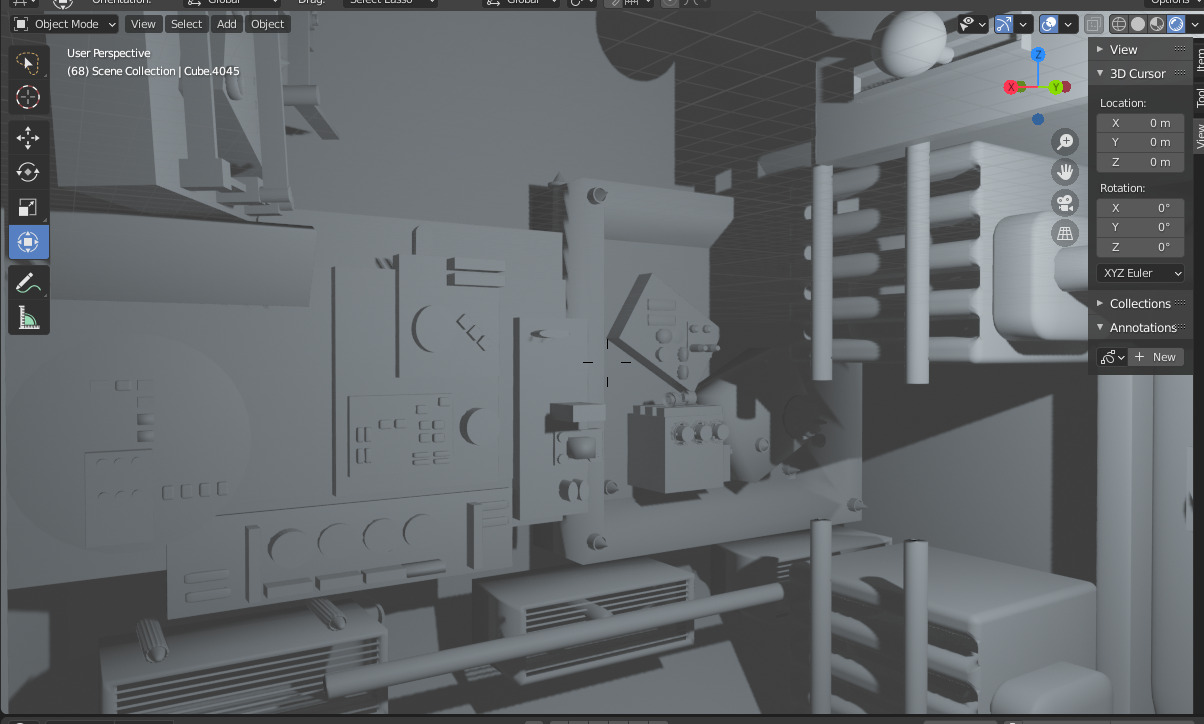
Task: Click the cursor Location X field
Action: coord(1140,123)
